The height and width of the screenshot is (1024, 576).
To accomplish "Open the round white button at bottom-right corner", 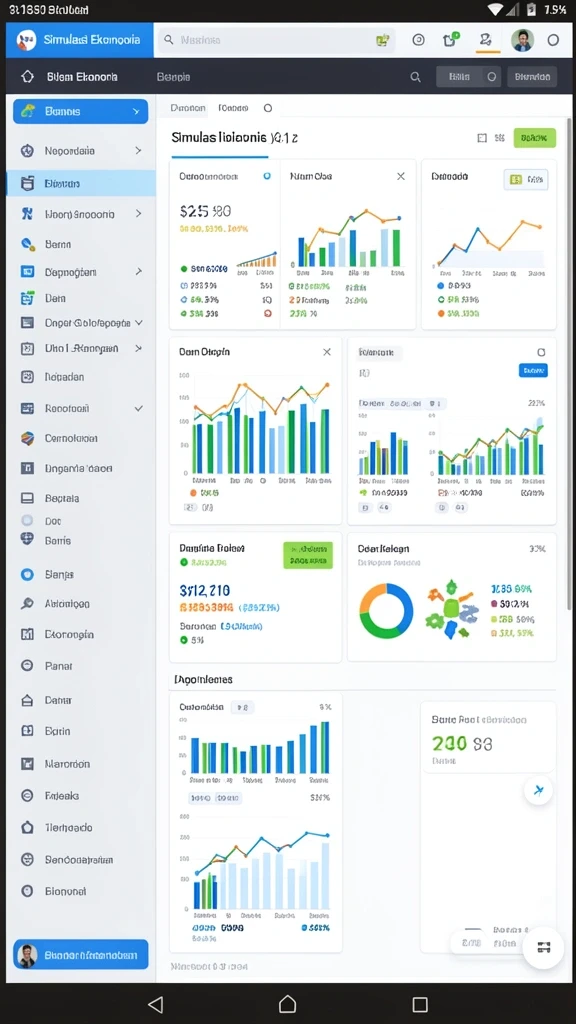I will click(543, 947).
